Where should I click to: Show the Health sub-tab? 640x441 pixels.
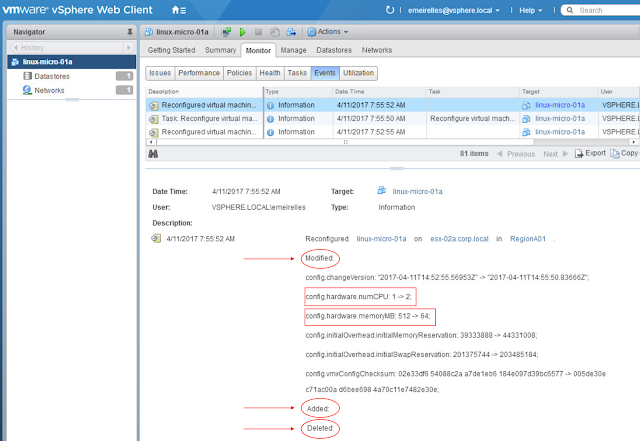270,73
